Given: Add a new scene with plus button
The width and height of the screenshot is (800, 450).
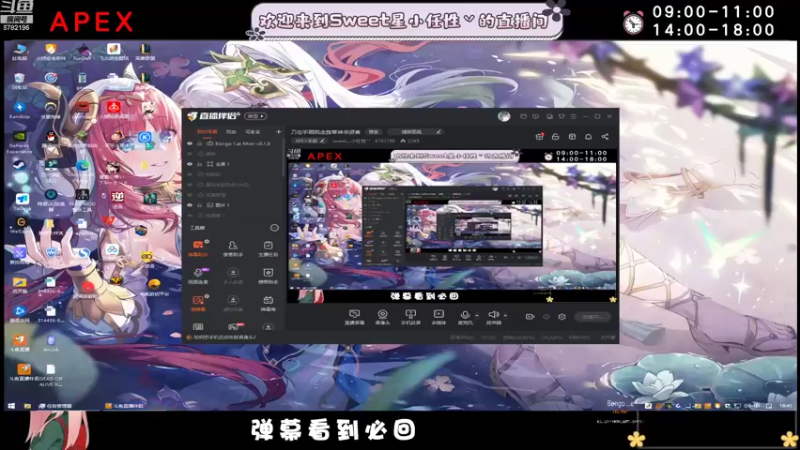Looking at the screenshot, I should point(279,132).
